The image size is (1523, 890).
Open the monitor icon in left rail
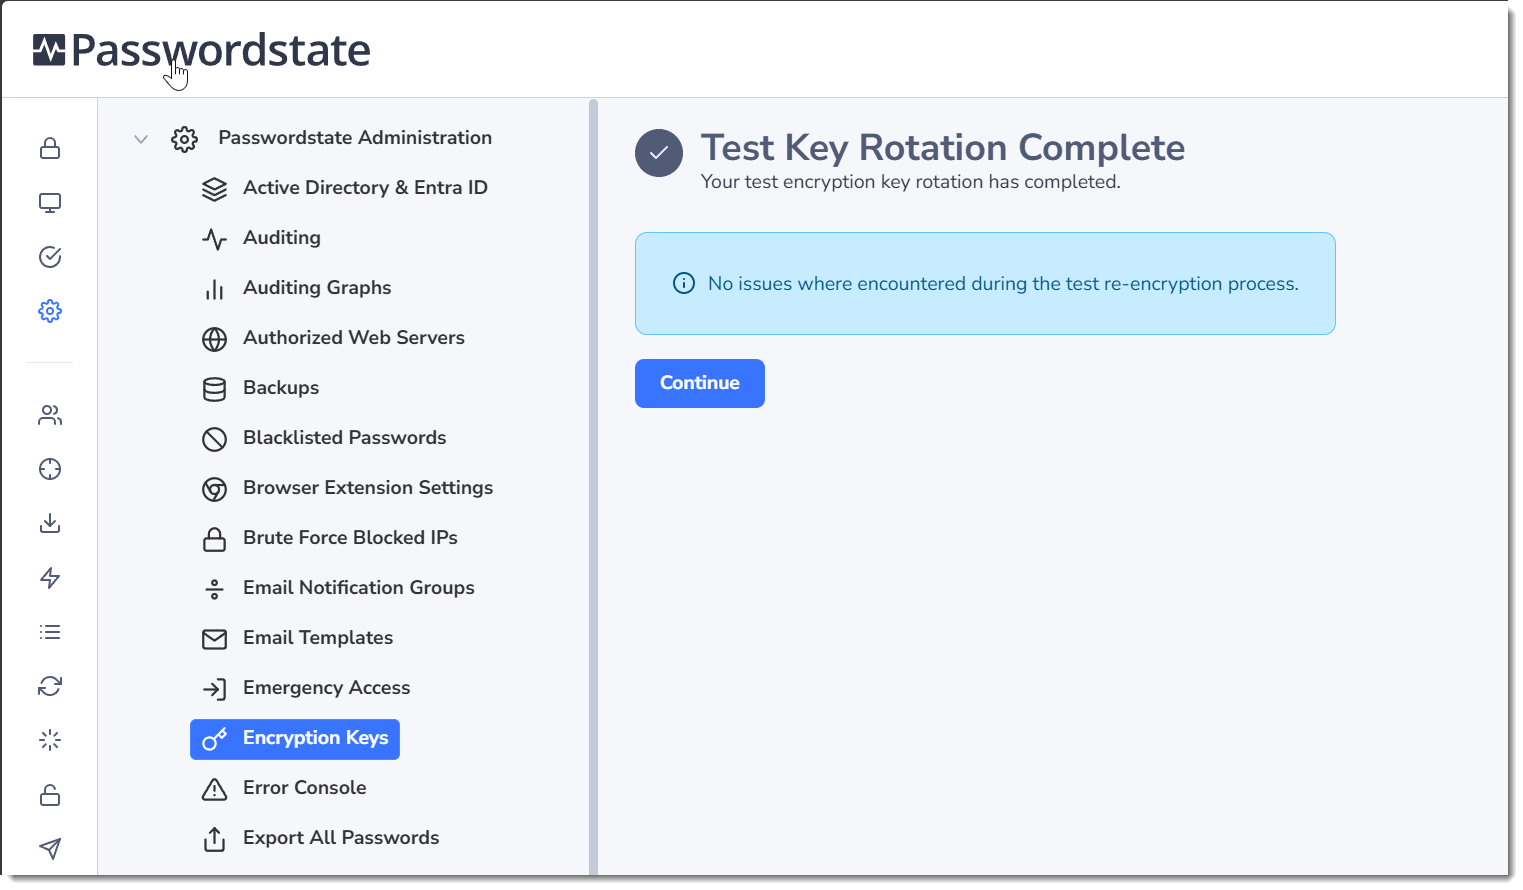pyautogui.click(x=50, y=203)
